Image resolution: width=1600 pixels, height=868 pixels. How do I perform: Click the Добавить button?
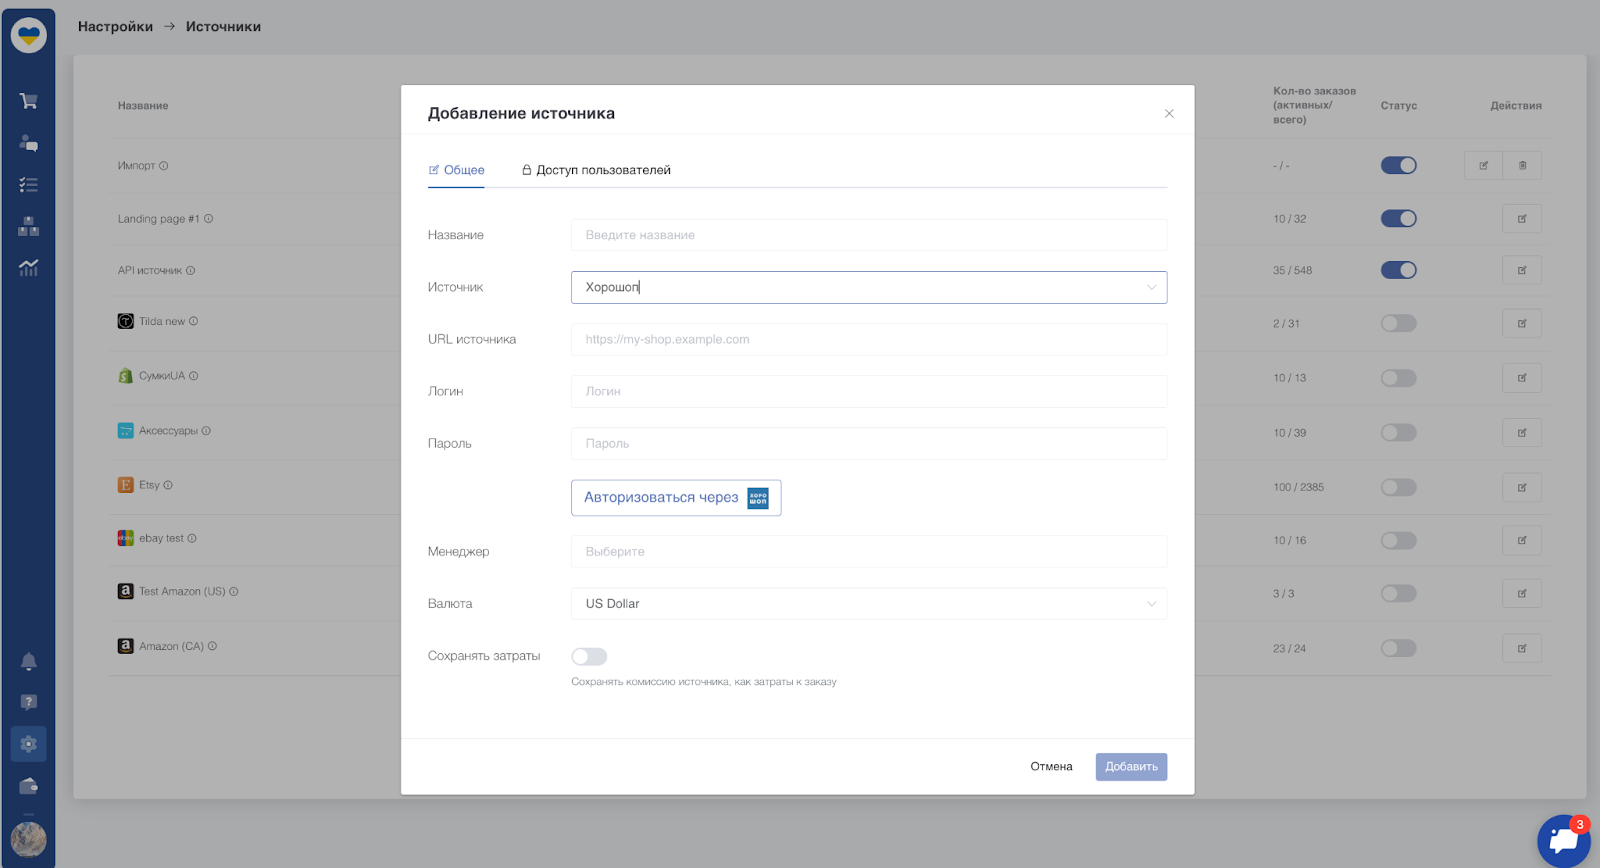tap(1131, 767)
